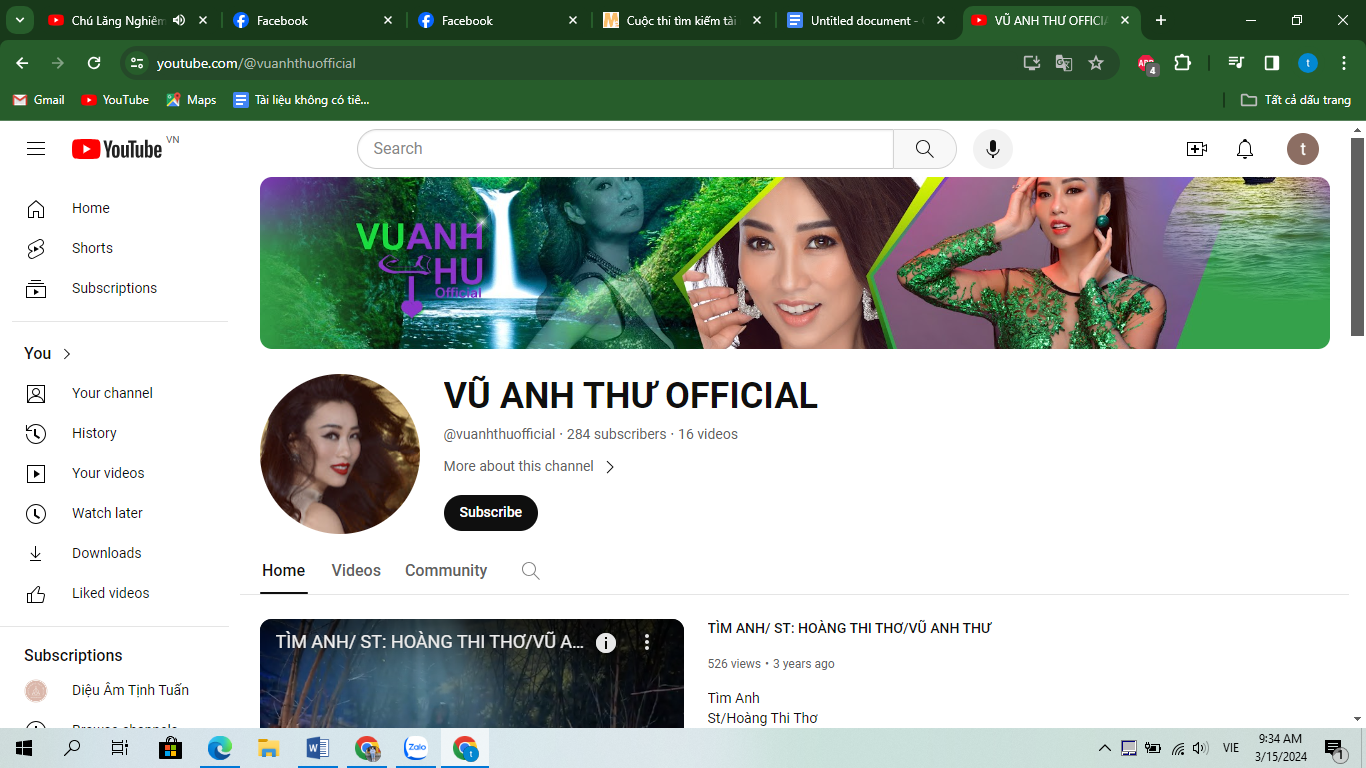Click the TÌM ANH video title link
This screenshot has height=768, width=1366.
point(849,628)
